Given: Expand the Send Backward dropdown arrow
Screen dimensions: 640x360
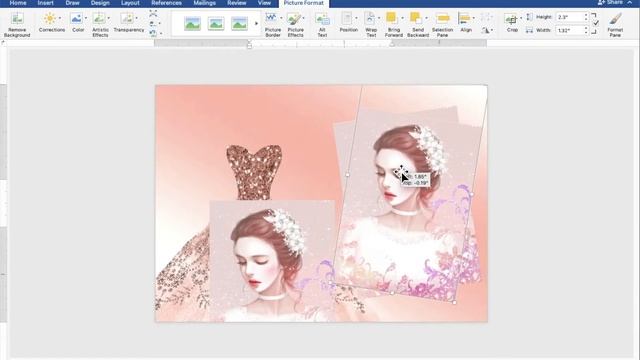Looking at the screenshot, I should pos(426,18).
